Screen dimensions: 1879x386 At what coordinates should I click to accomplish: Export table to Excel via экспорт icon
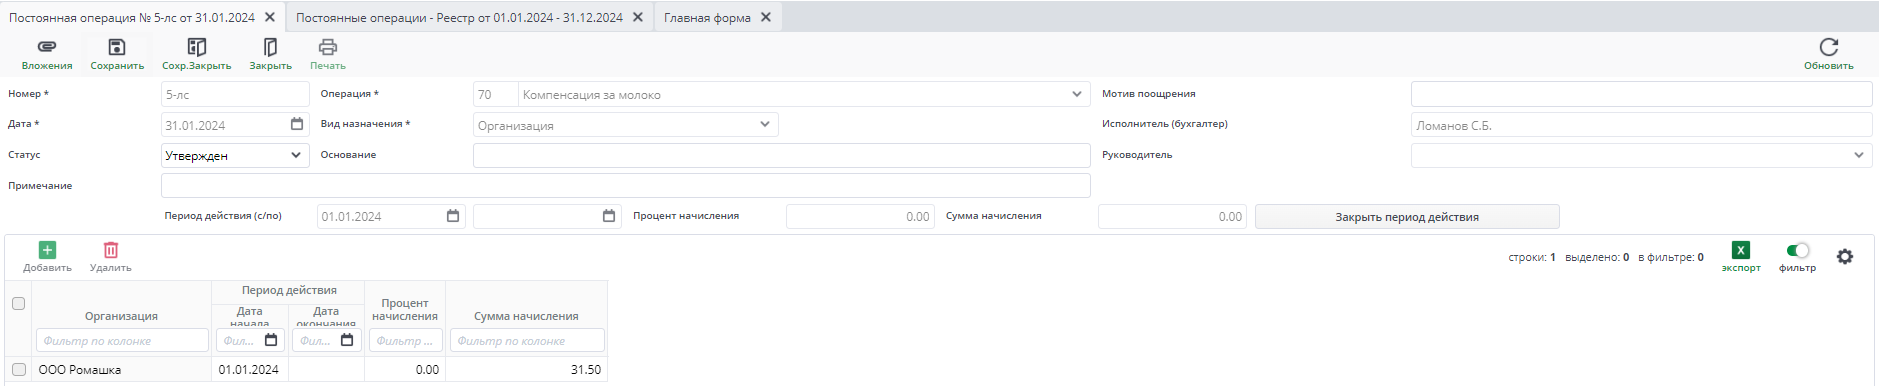(x=1741, y=250)
